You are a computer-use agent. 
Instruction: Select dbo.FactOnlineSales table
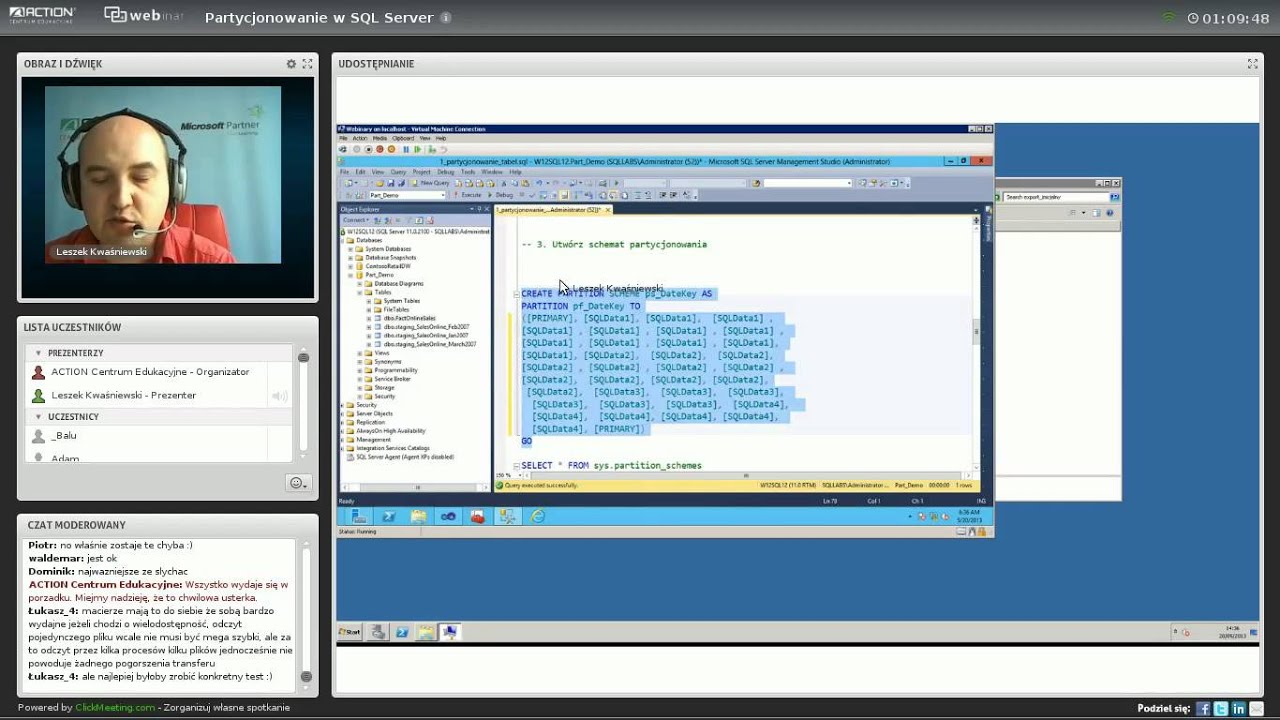point(410,318)
